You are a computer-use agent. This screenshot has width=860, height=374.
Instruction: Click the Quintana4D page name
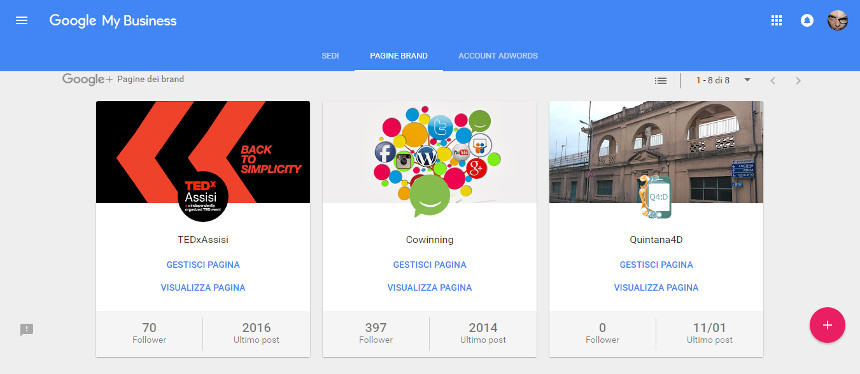click(x=656, y=240)
